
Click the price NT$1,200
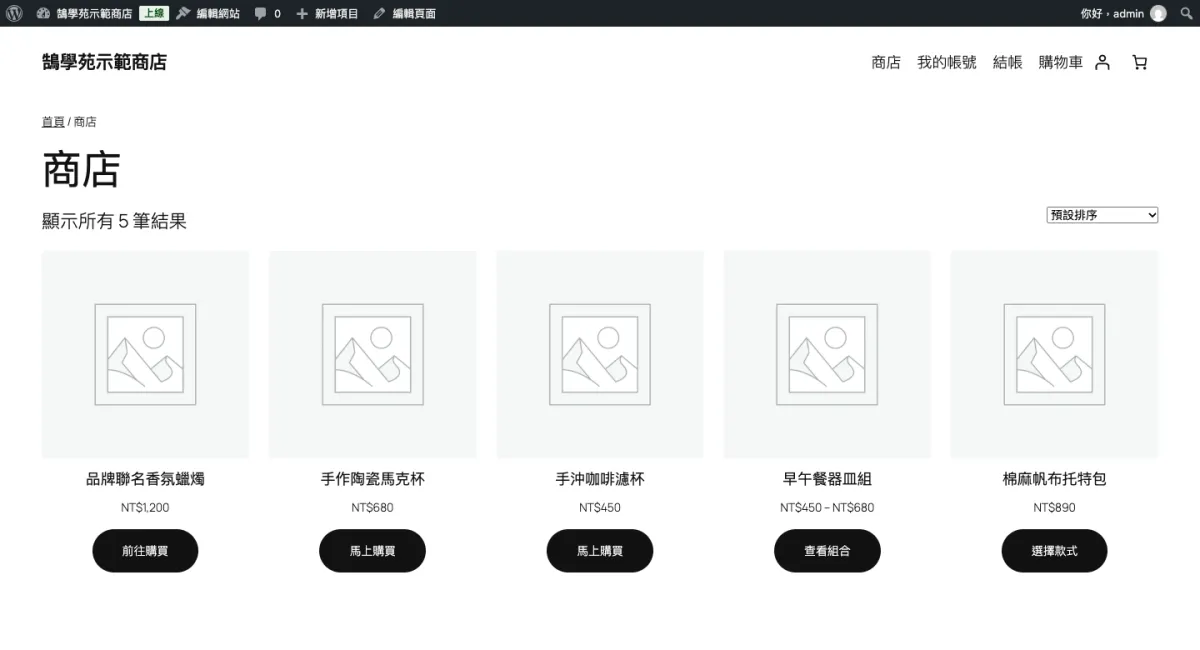tap(145, 508)
